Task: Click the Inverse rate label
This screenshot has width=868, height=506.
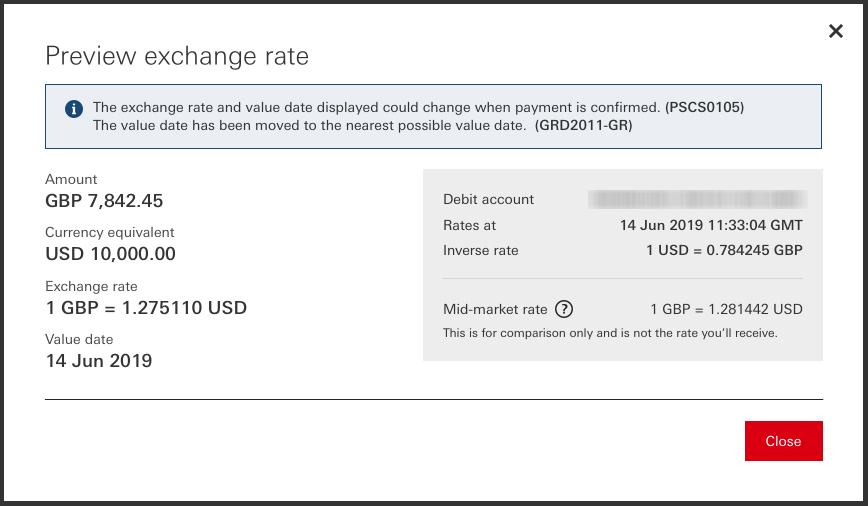Action: pyautogui.click(x=480, y=250)
